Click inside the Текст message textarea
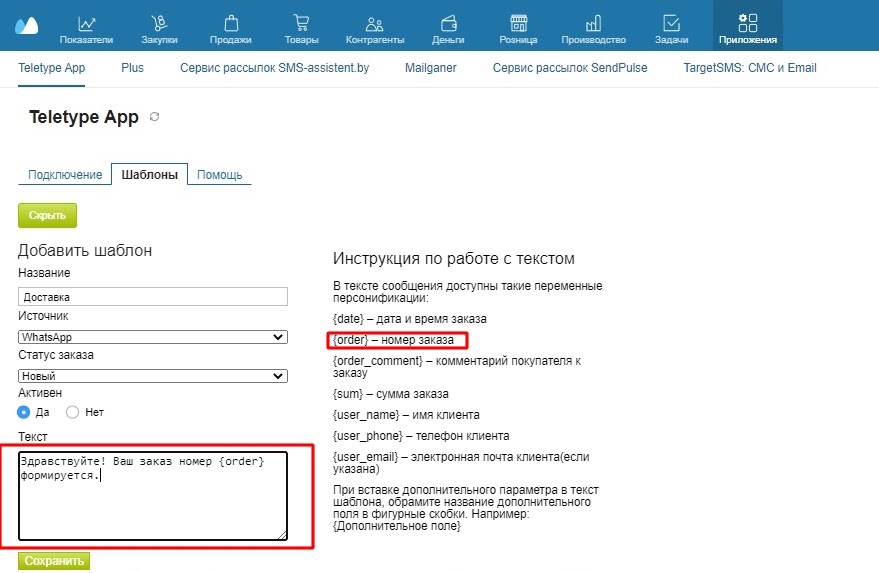879x573 pixels. tap(152, 496)
